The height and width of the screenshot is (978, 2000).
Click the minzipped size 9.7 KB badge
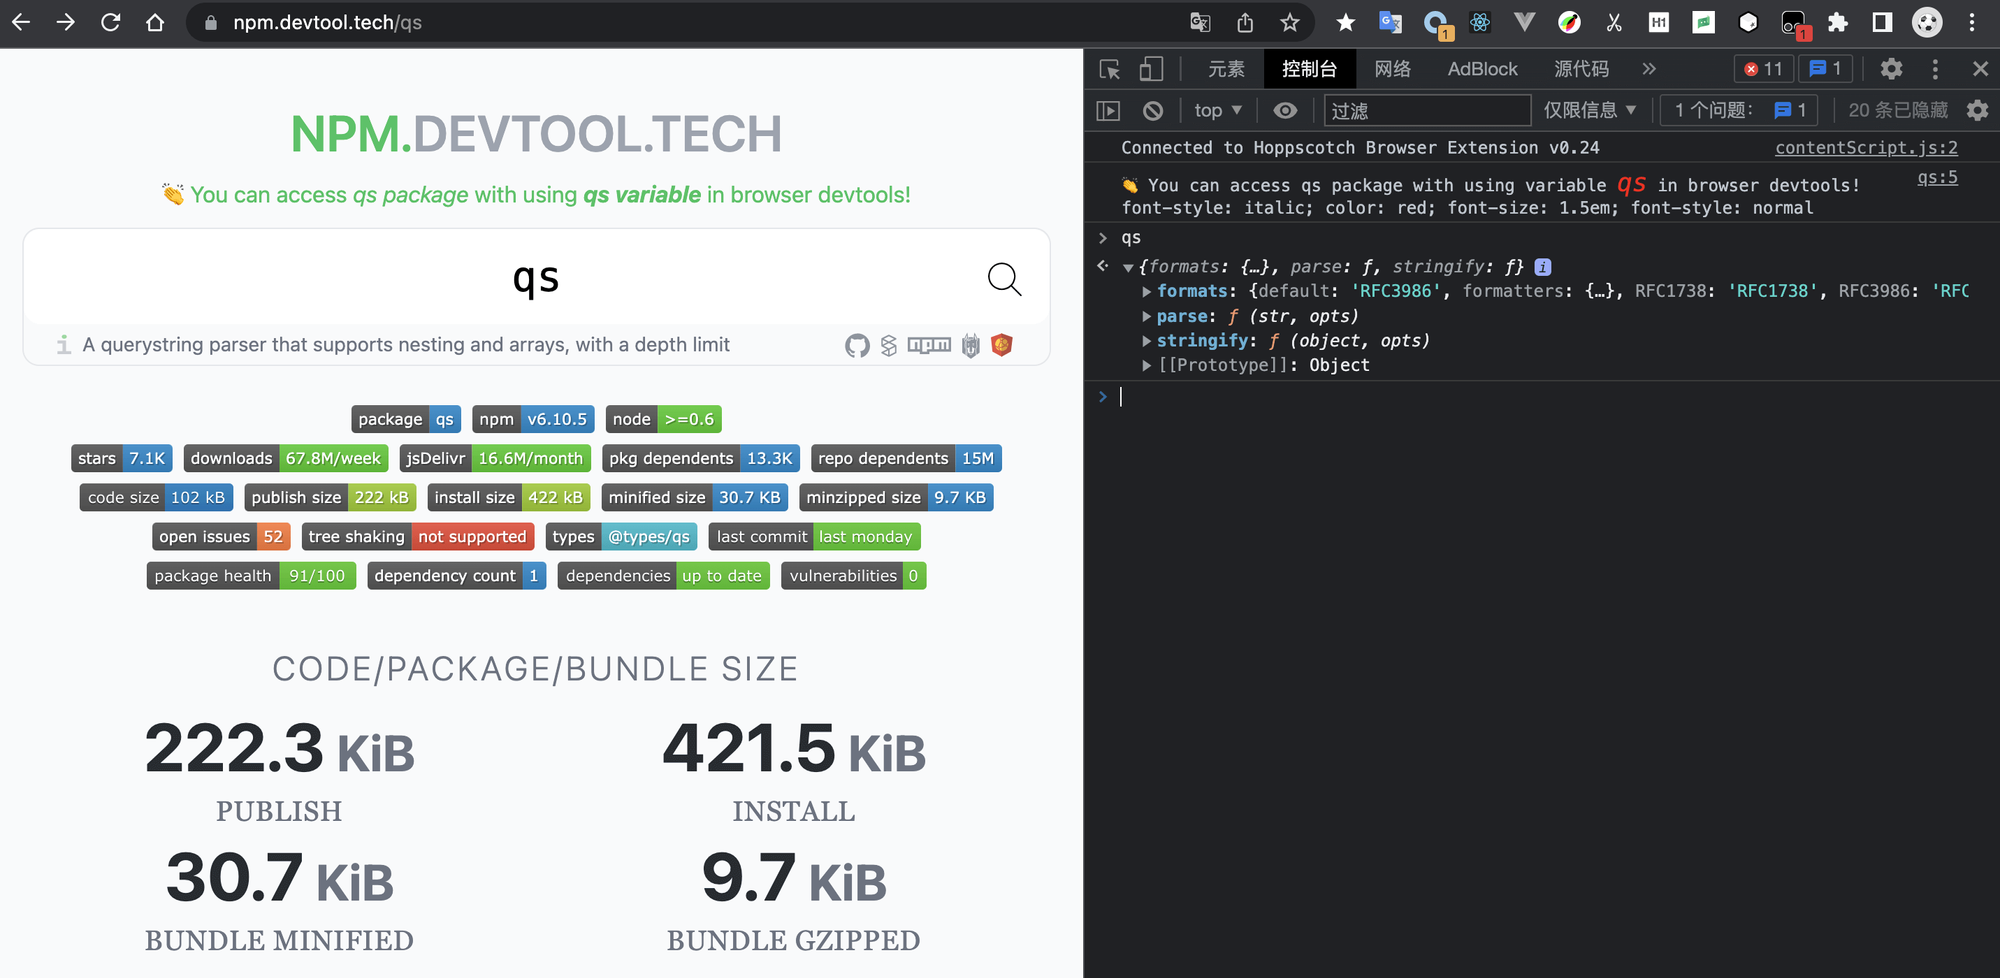coord(896,498)
